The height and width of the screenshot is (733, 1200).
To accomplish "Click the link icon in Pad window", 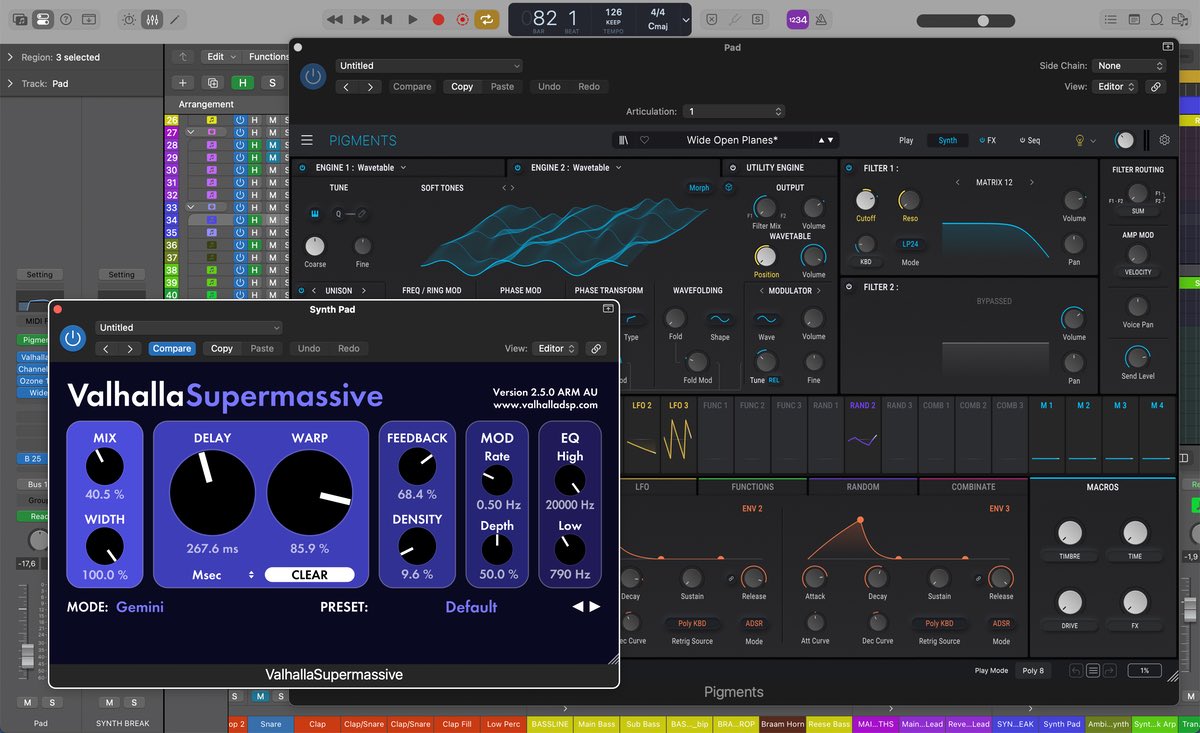I will [1156, 87].
